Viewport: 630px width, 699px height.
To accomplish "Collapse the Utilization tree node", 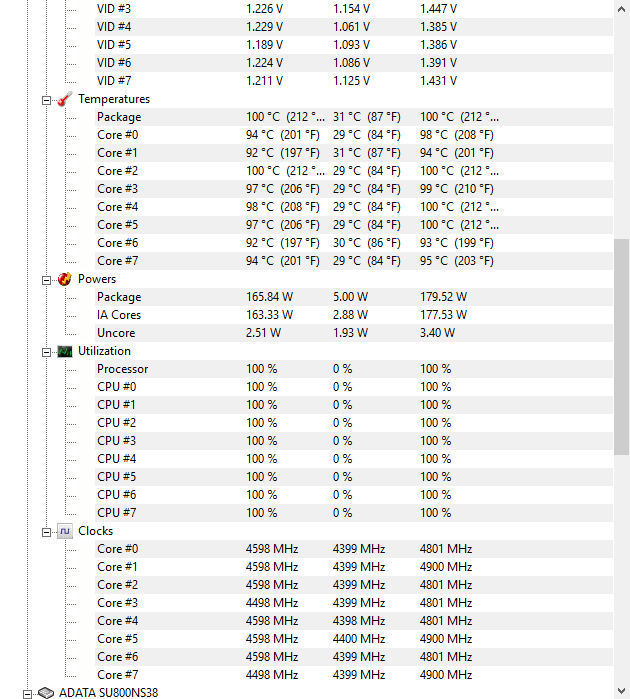I will (x=46, y=352).
